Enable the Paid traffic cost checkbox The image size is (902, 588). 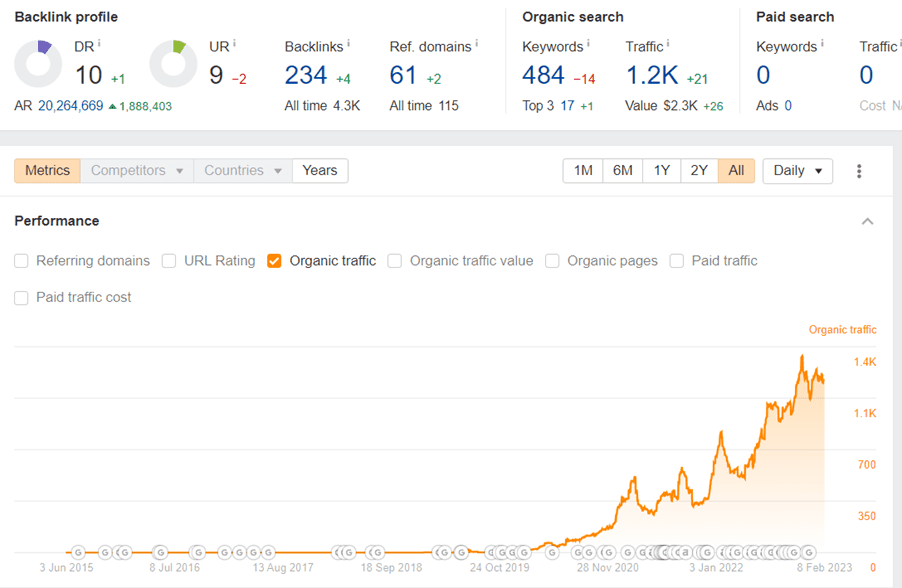pyautogui.click(x=22, y=298)
